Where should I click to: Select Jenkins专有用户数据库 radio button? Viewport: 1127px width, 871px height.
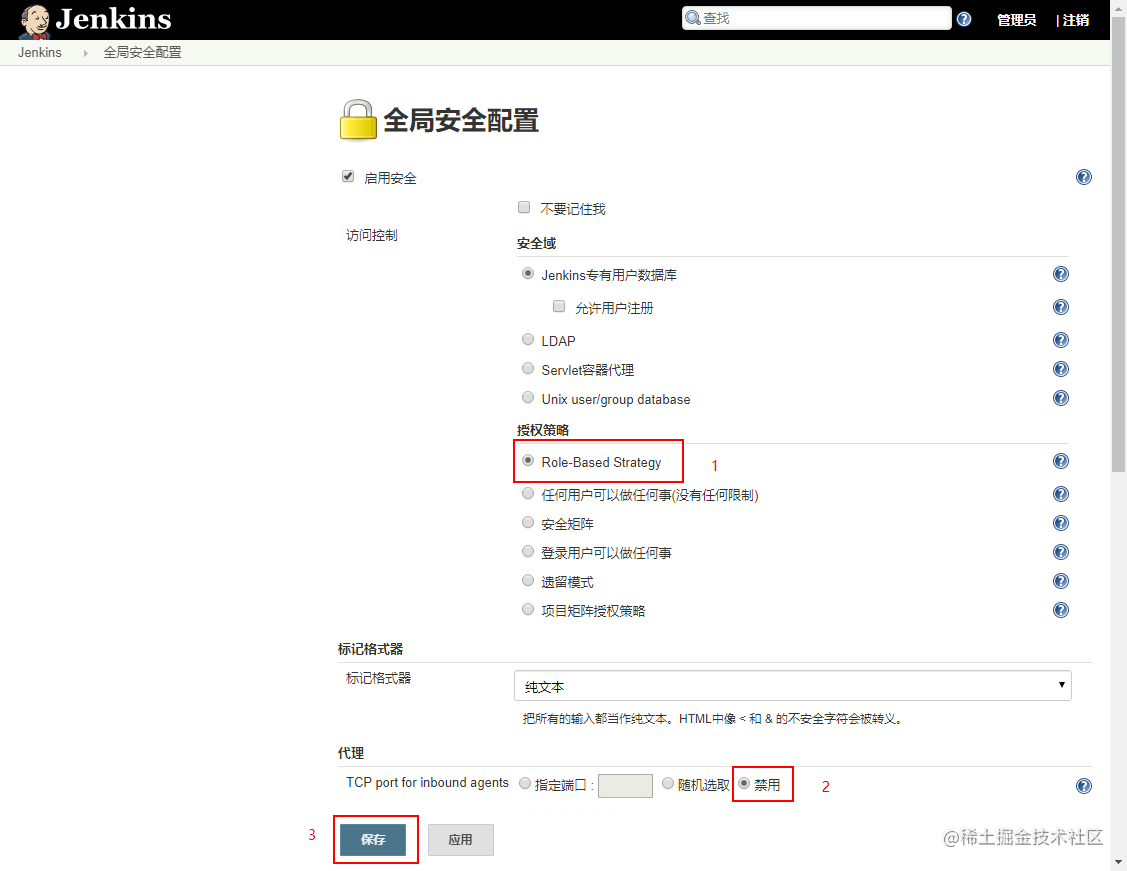[x=528, y=273]
